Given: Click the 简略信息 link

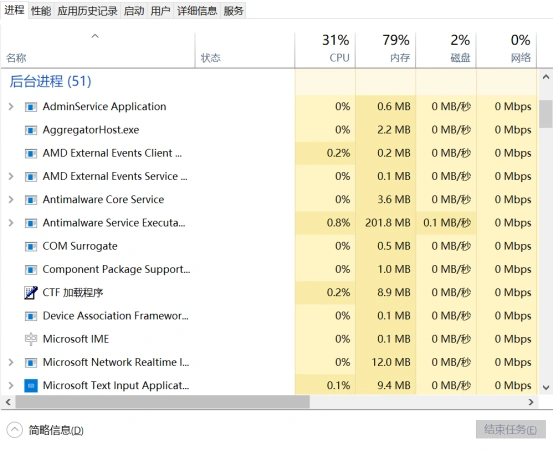Looking at the screenshot, I should (x=56, y=430).
